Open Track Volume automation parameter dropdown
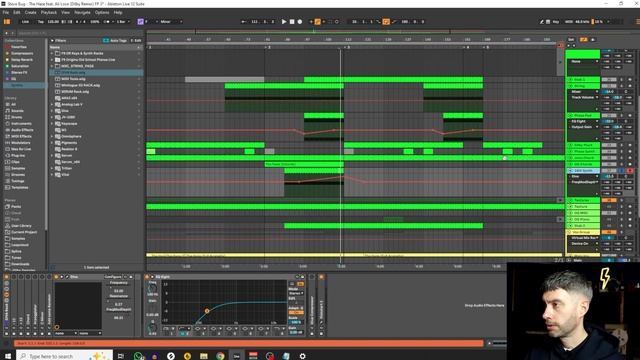 click(x=584, y=98)
